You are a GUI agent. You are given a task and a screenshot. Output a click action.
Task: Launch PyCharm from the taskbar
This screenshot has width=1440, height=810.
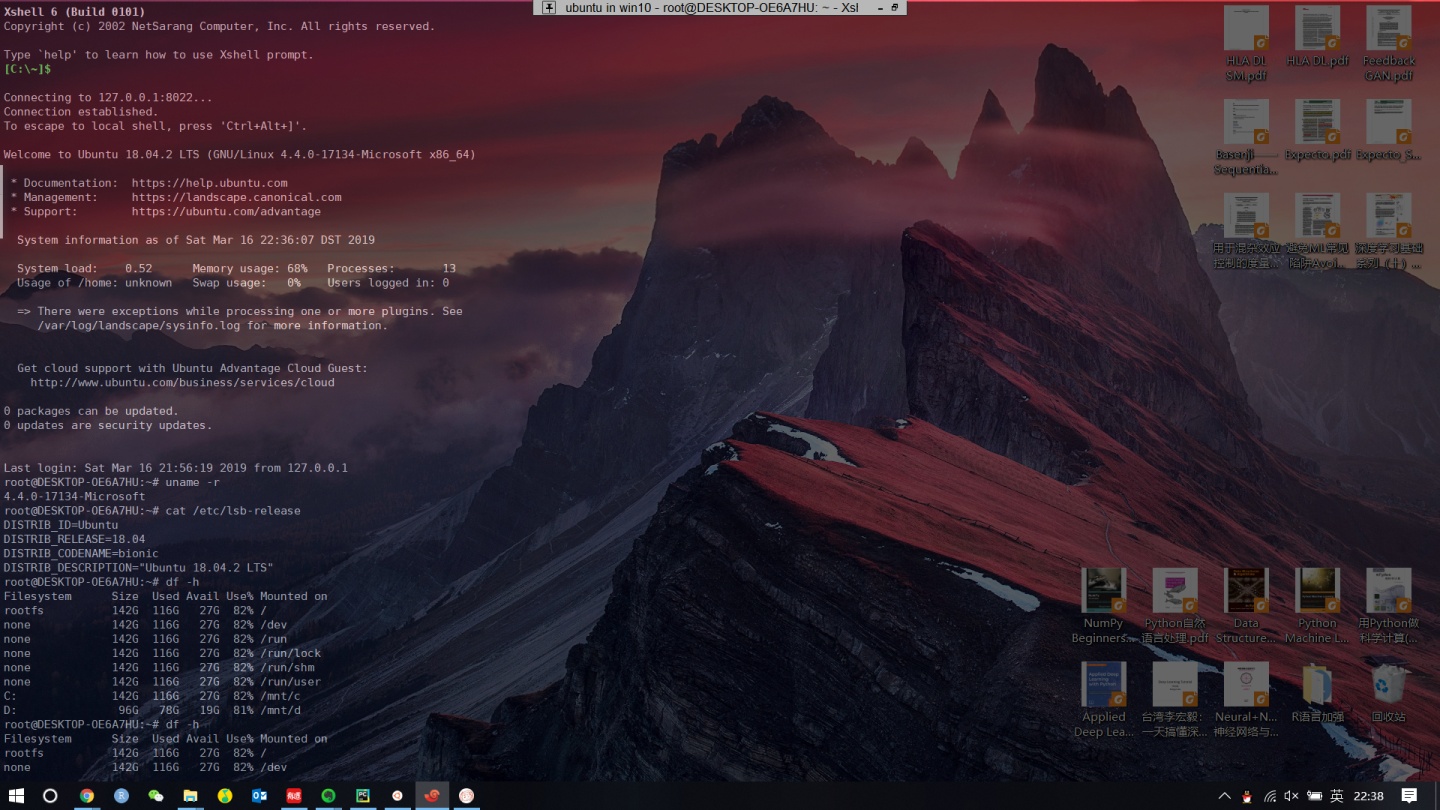363,796
